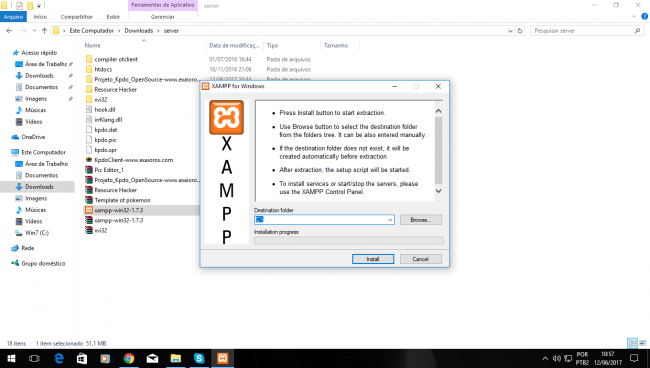This screenshot has width=650, height=368.
Task: Open the Action Center notifications icon
Action: click(x=634, y=358)
